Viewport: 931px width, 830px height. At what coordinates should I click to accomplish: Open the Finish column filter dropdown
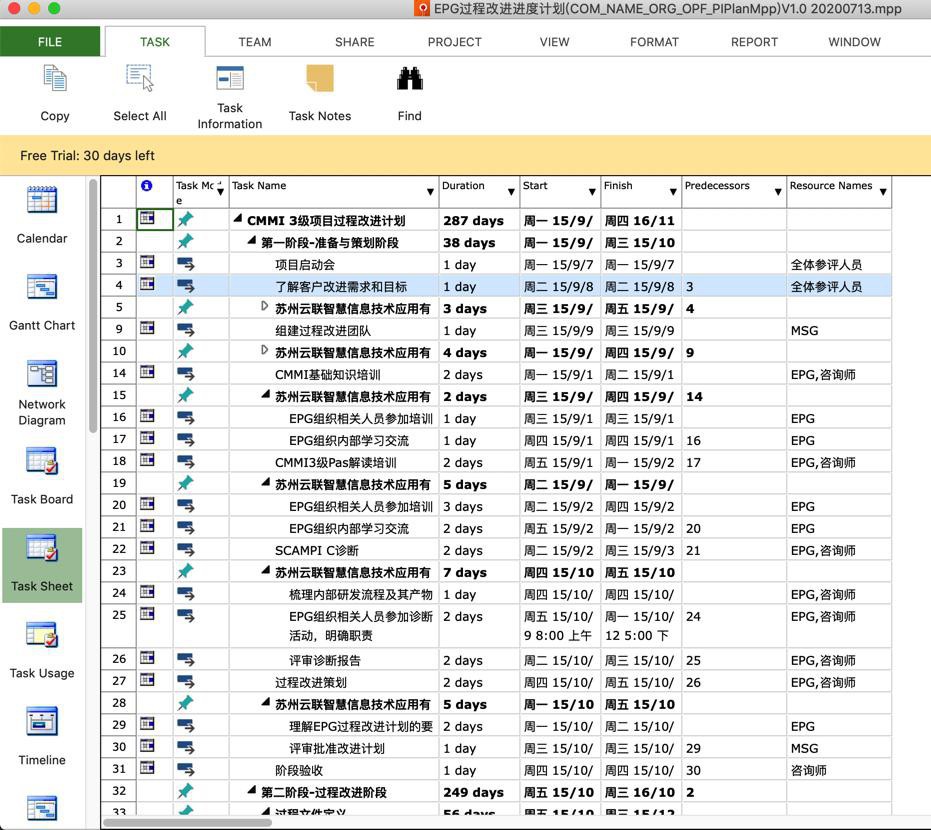pyautogui.click(x=673, y=192)
